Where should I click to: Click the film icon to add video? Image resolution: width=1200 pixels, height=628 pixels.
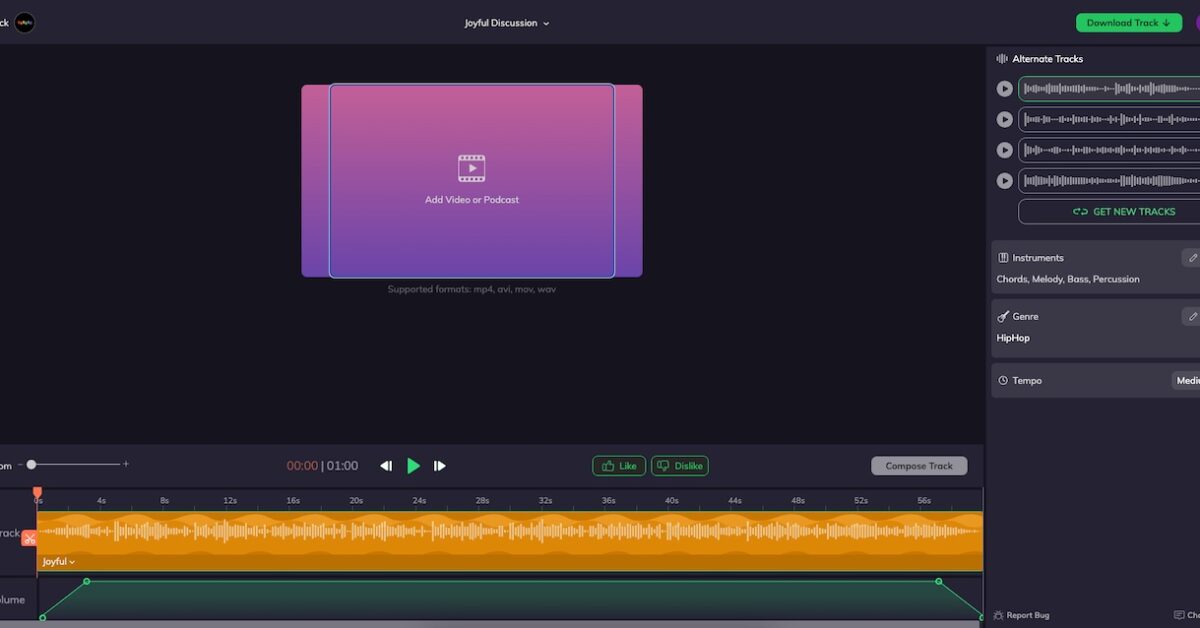click(x=471, y=168)
